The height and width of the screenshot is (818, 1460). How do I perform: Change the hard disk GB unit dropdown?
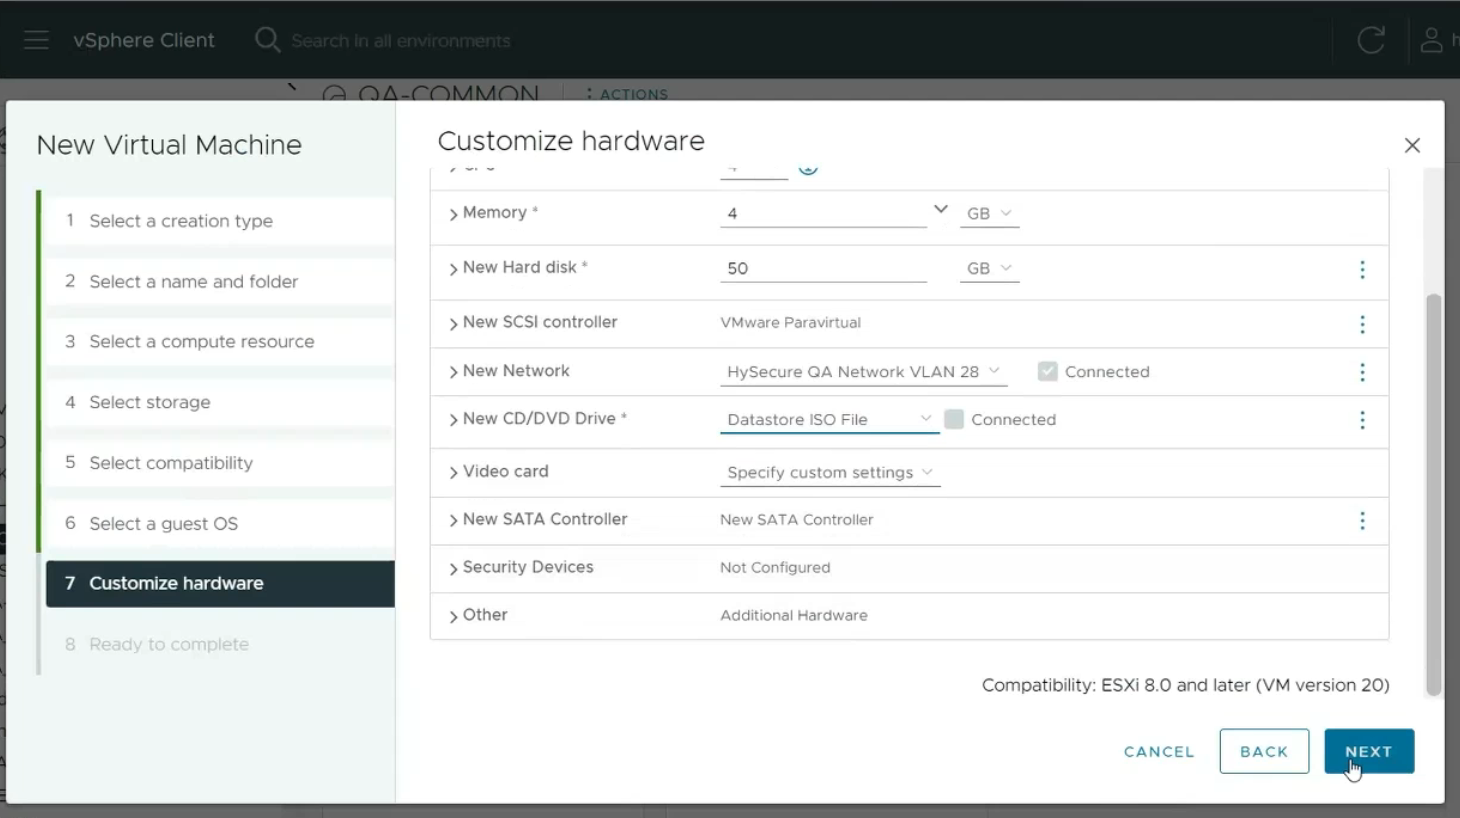[x=988, y=269]
